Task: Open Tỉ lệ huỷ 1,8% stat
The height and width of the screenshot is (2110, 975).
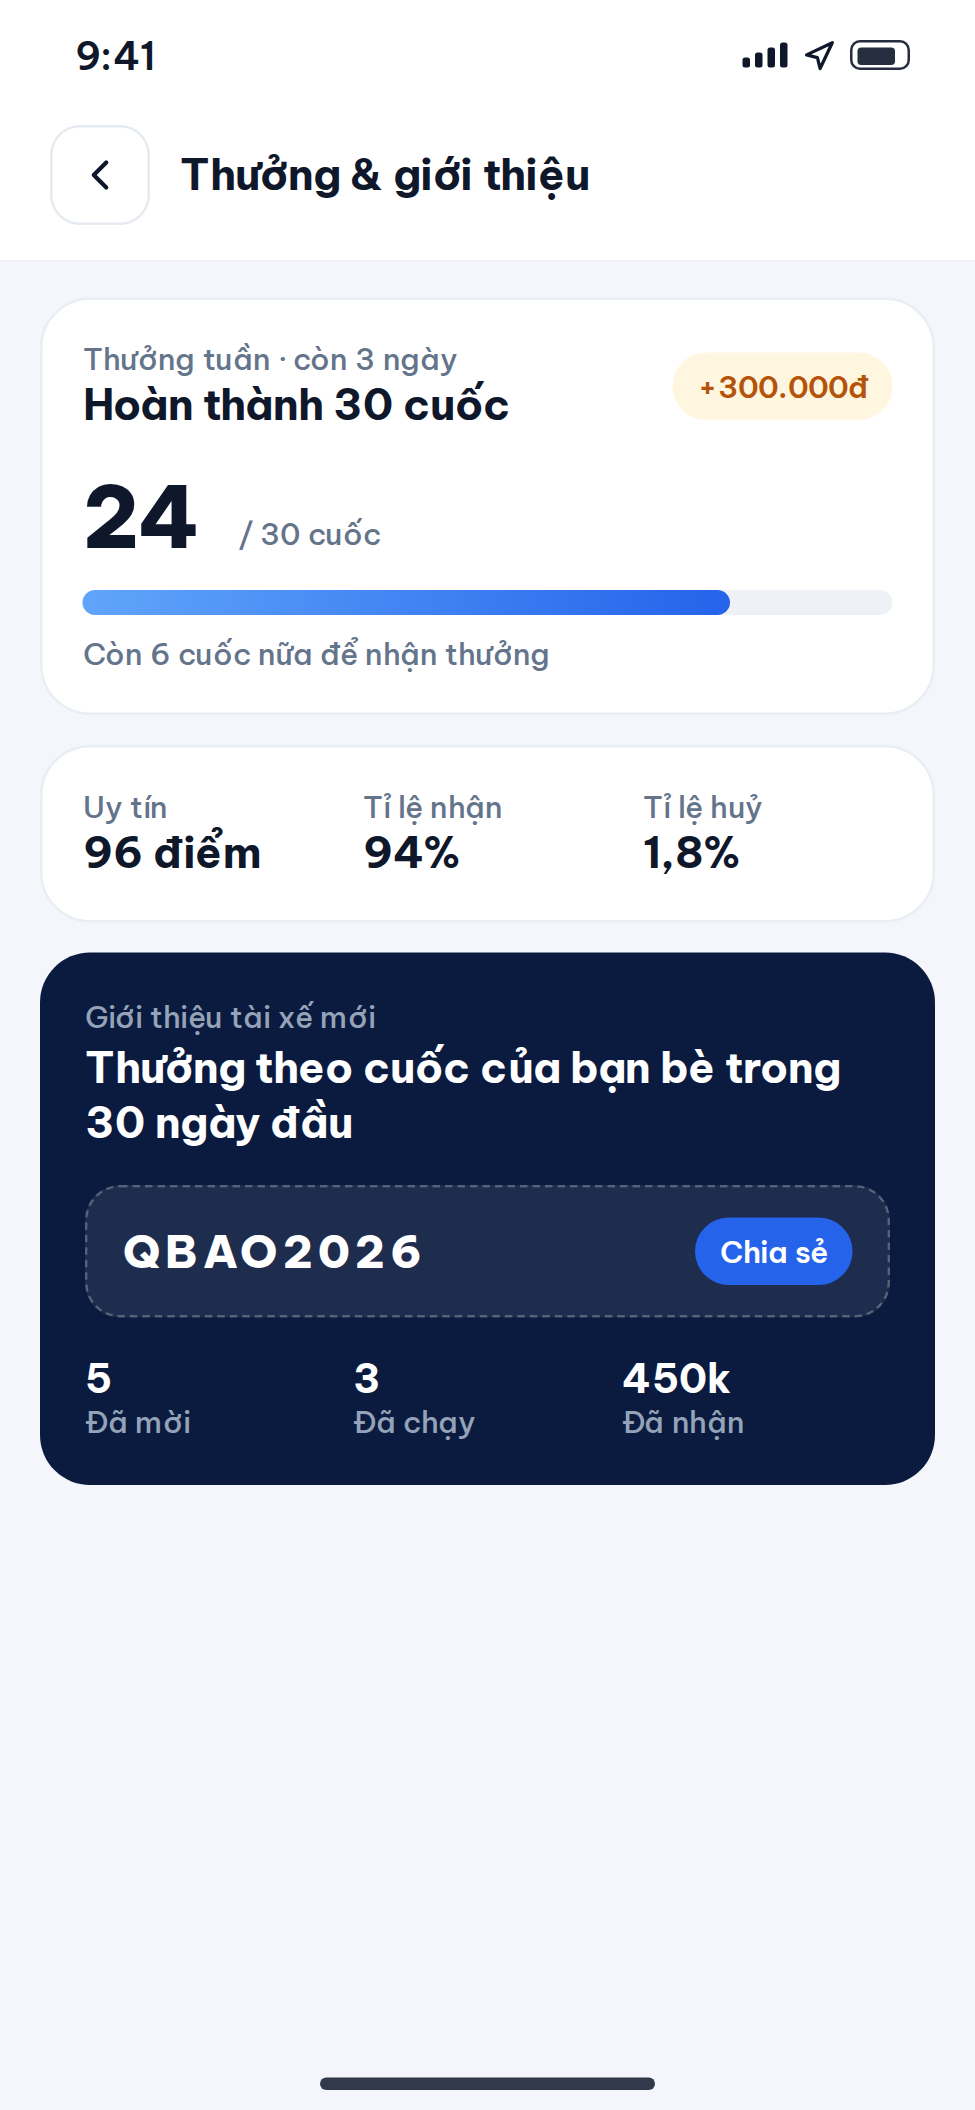Action: coord(702,833)
